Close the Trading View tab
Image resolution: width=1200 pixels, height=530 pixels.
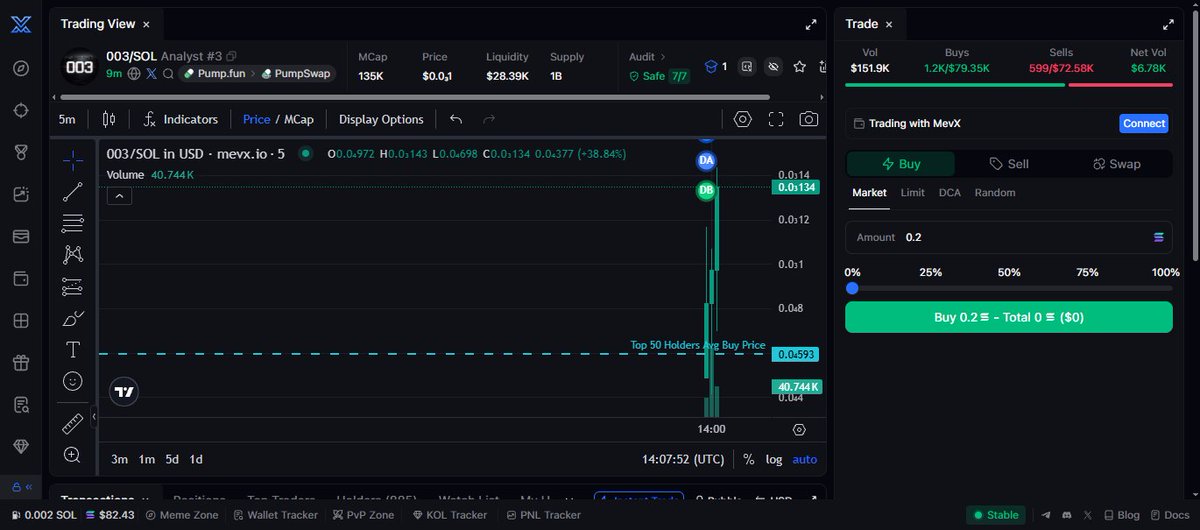click(x=146, y=24)
